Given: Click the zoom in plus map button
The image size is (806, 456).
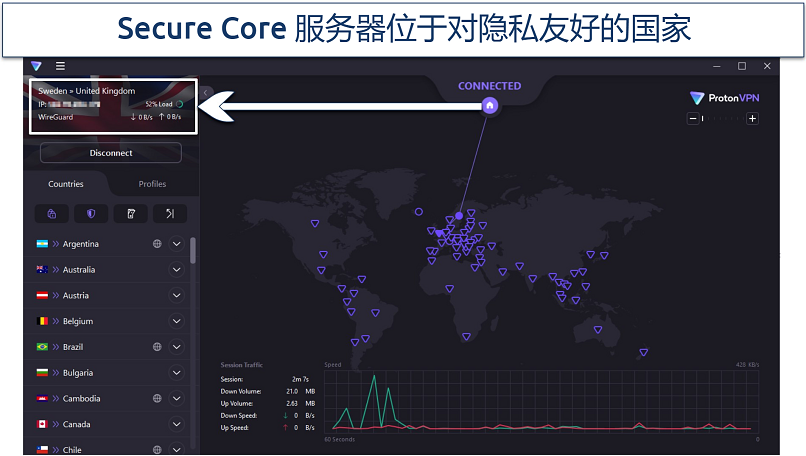Looking at the screenshot, I should [752, 119].
